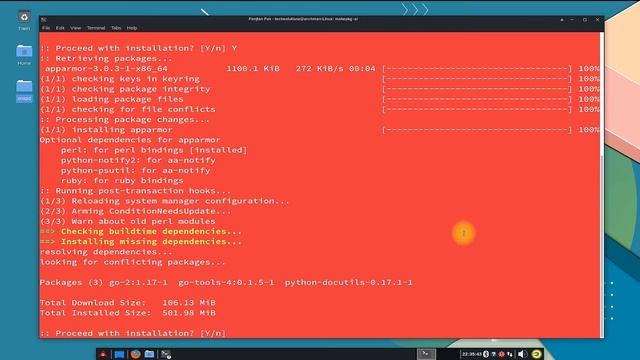Viewport: 640px width, 360px height.
Task: Click 'Running post-transaction hooks...' line
Action: coord(136,191)
